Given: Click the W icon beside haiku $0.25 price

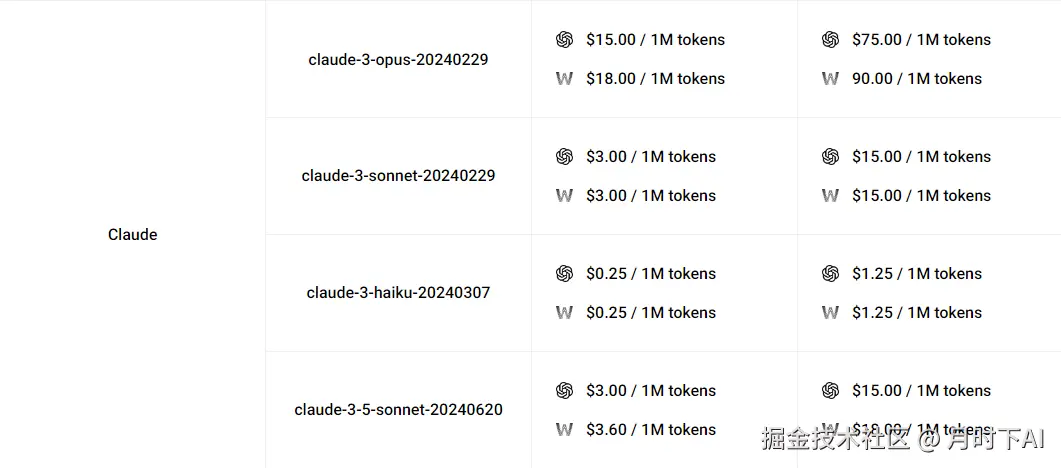Looking at the screenshot, I should pyautogui.click(x=564, y=313).
